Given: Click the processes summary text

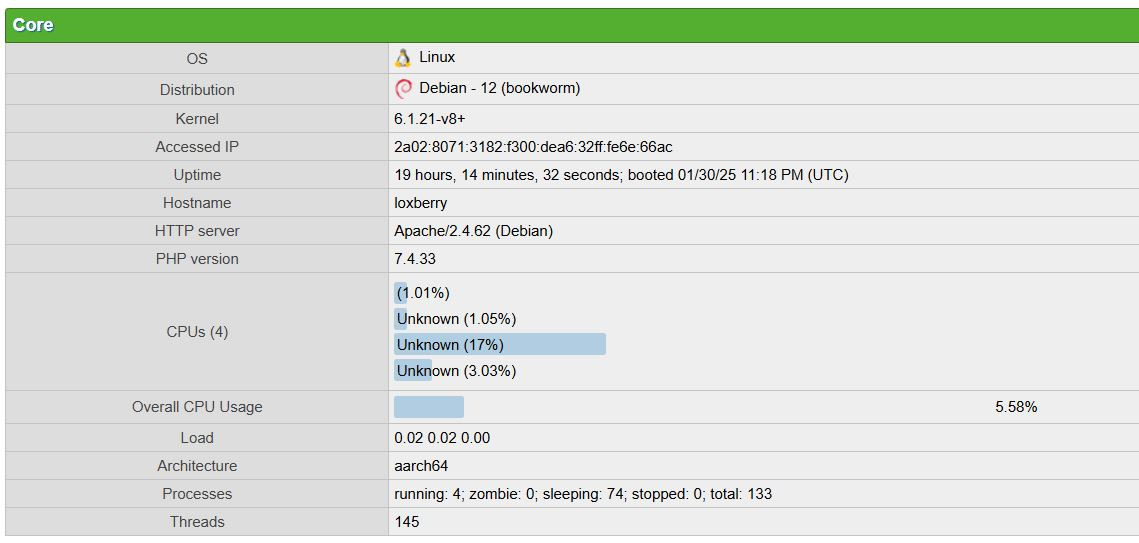Looking at the screenshot, I should (x=583, y=494).
